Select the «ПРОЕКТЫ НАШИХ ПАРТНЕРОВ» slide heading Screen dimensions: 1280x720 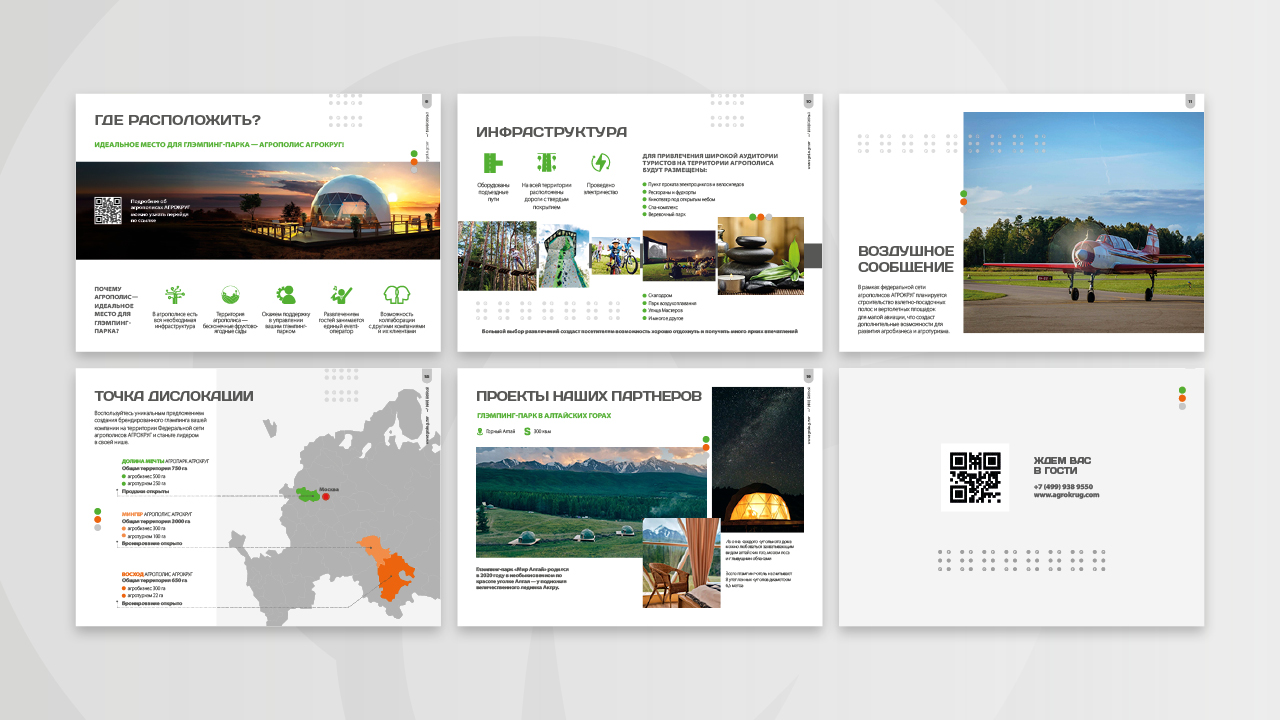point(589,396)
